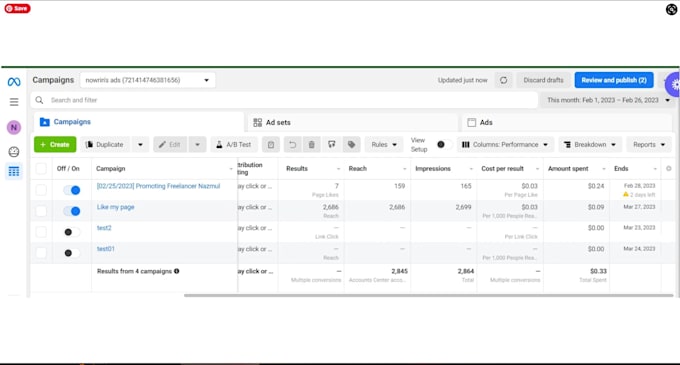Click the tag label icon
Viewport: 680px width, 365px height.
click(x=351, y=145)
